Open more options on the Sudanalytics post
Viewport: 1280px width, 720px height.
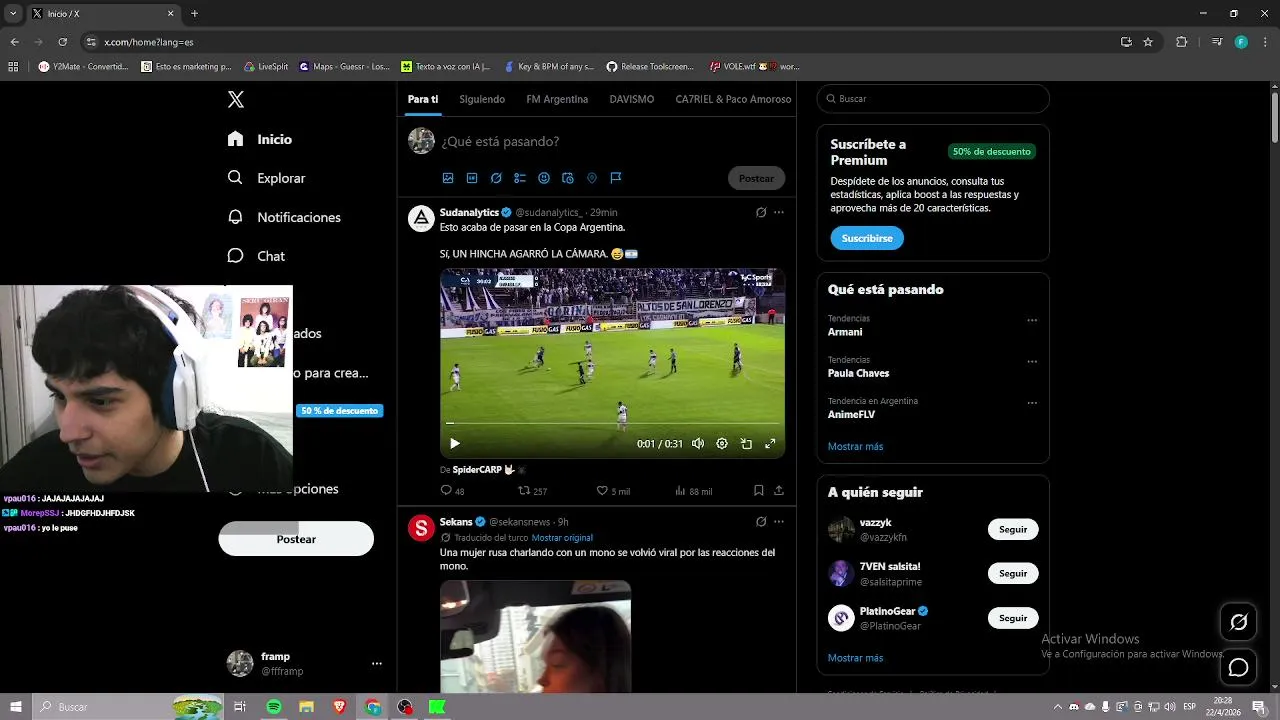click(x=779, y=212)
